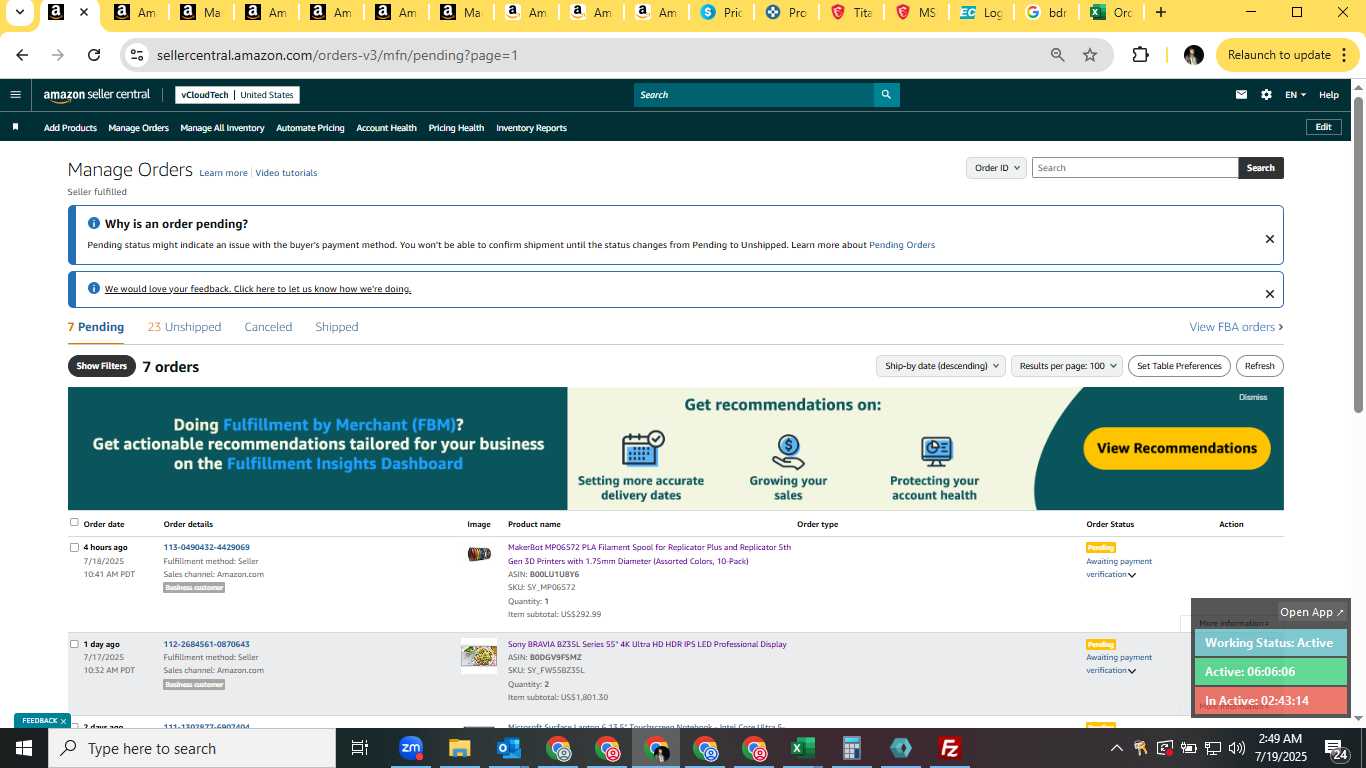Image resolution: width=1366 pixels, height=768 pixels.
Task: Click the Task View taskbar icon
Action: tap(360, 748)
